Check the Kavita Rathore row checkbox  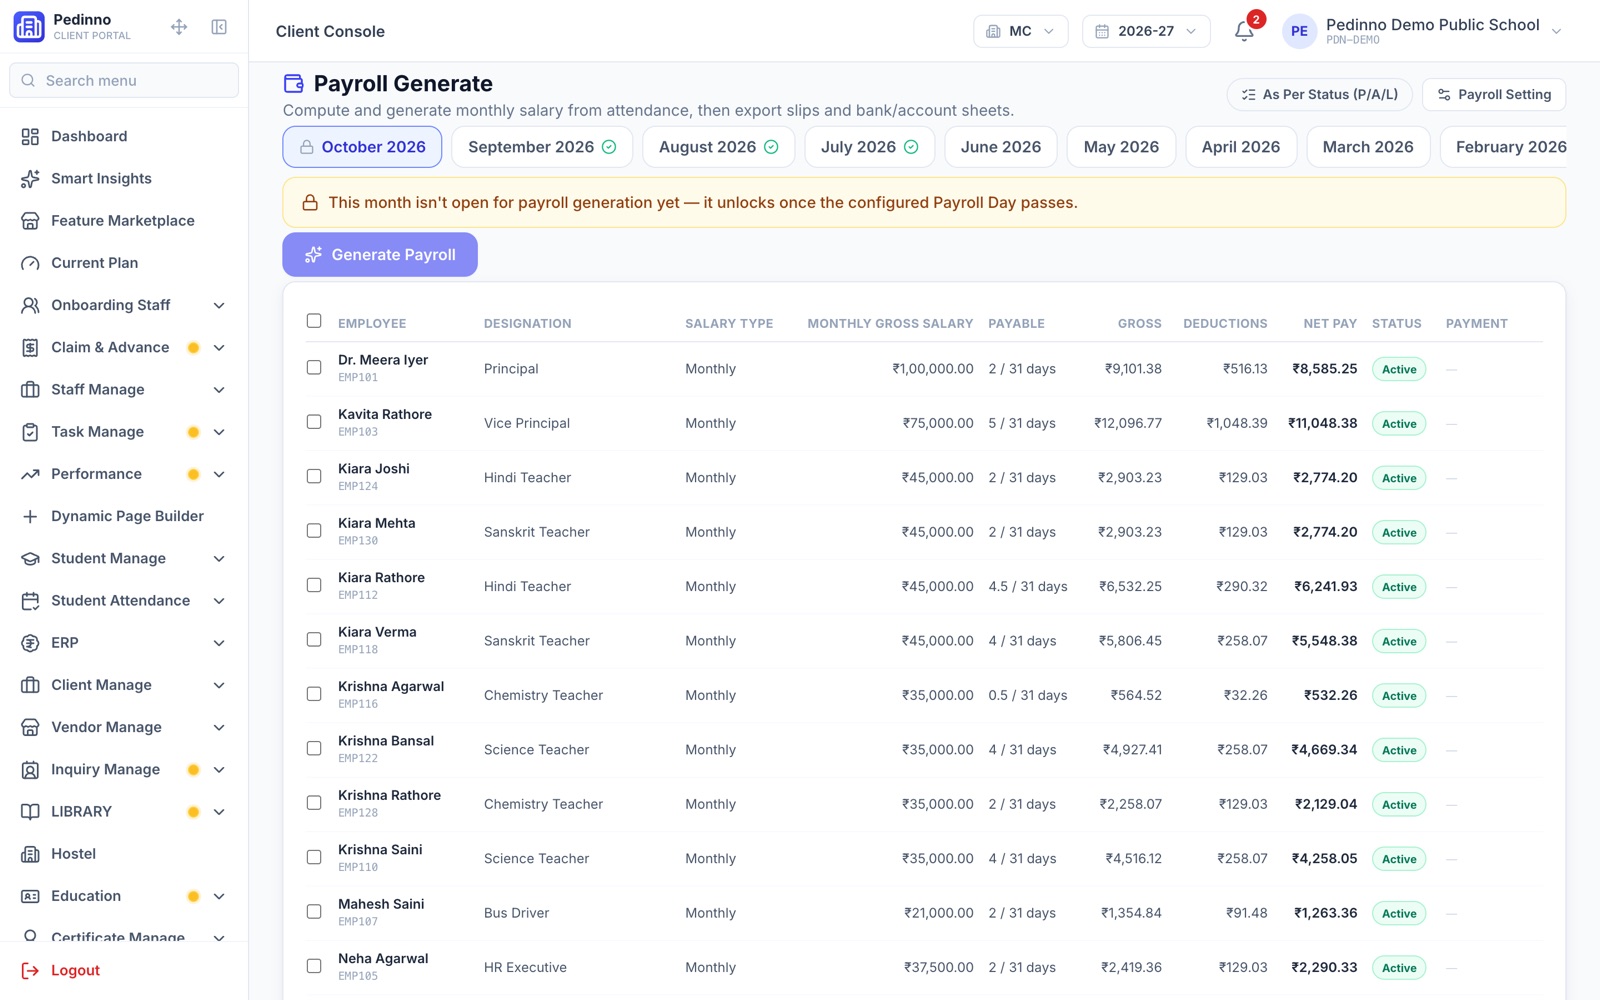pos(314,422)
